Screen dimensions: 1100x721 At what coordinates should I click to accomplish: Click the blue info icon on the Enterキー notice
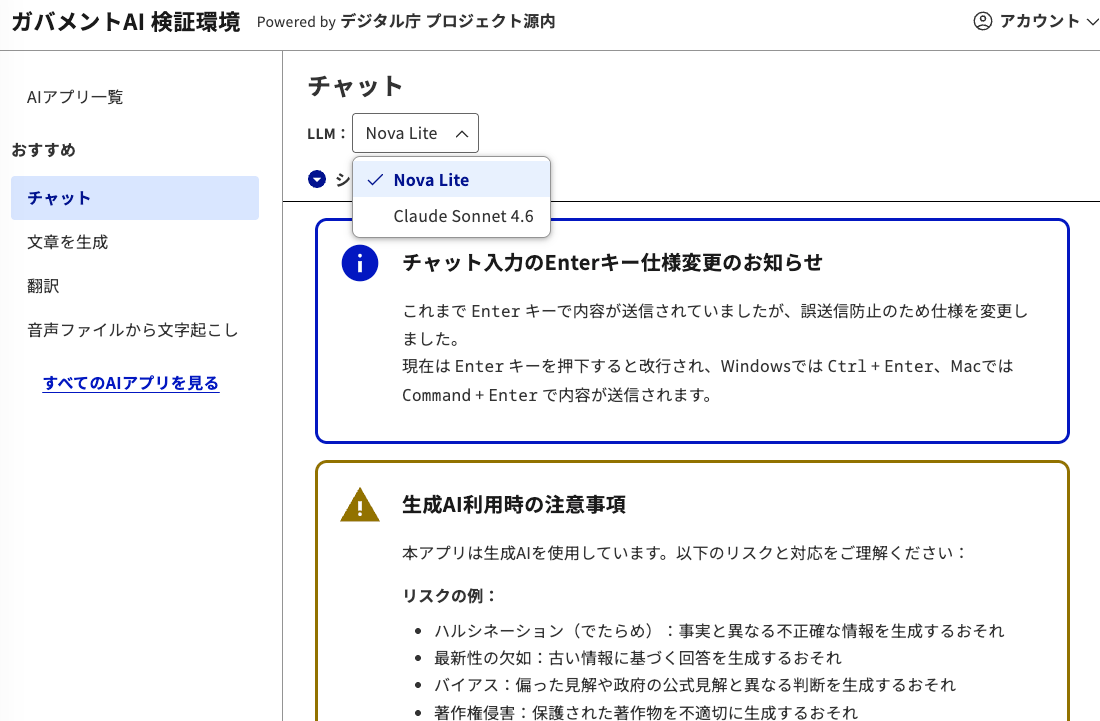point(360,263)
